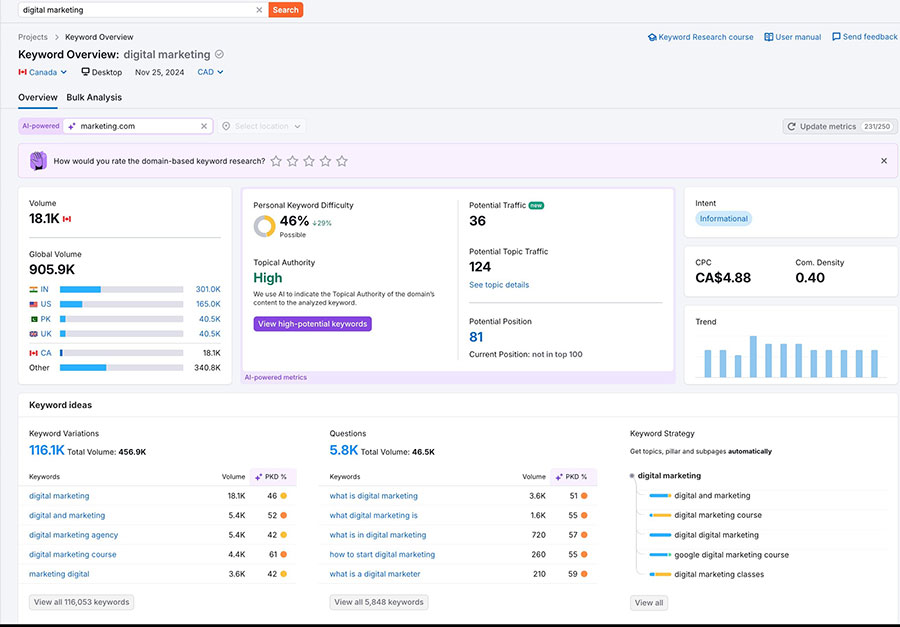Viewport: 900px width, 627px height.
Task: Click the tallest bar in the Trend chart
Action: [753, 357]
